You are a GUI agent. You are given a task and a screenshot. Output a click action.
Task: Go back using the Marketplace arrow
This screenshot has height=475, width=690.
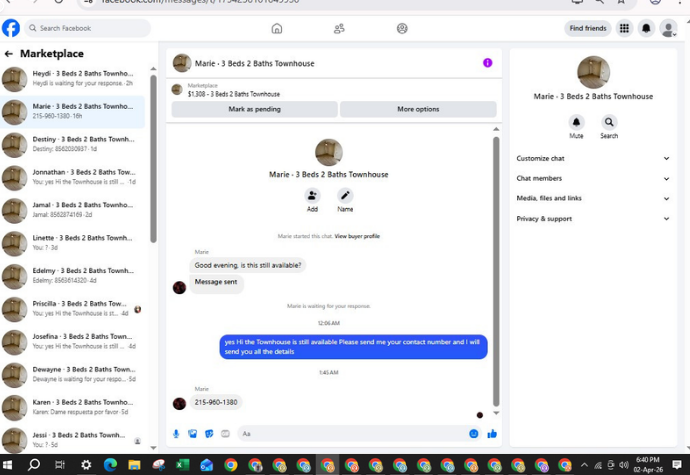[x=8, y=54]
